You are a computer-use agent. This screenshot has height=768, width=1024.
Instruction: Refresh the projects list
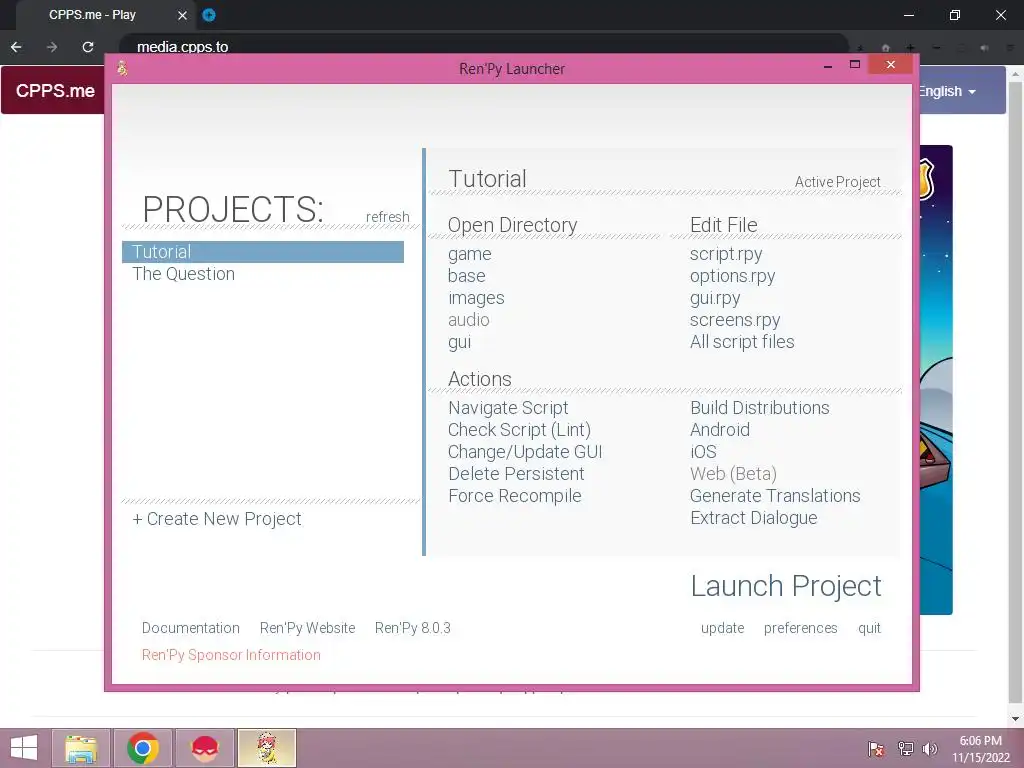(387, 217)
